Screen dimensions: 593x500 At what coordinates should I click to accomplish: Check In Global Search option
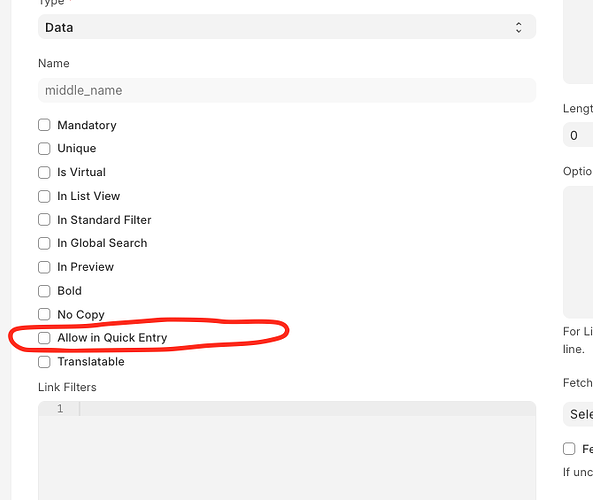tap(44, 243)
